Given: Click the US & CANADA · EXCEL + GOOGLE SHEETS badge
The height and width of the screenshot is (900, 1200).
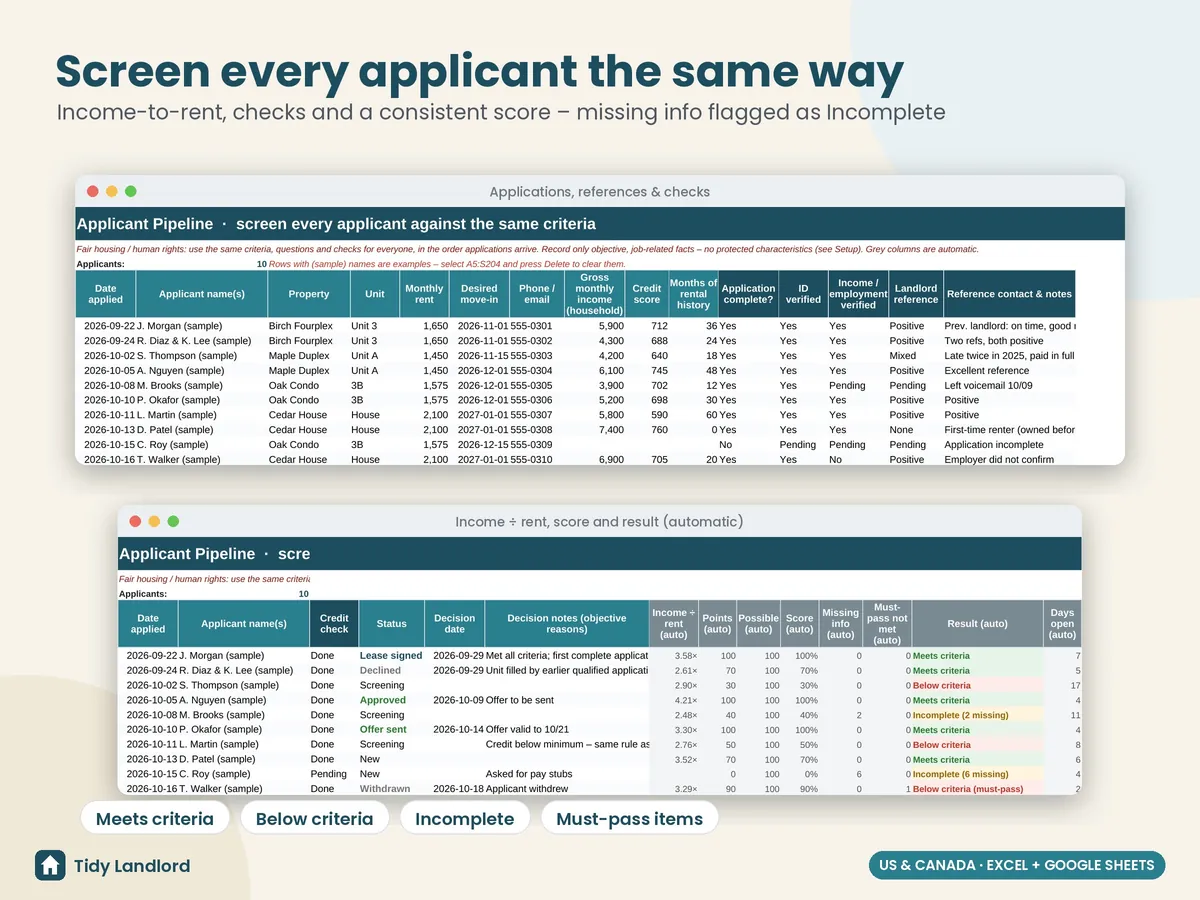Looking at the screenshot, I should pyautogui.click(x=1016, y=865).
